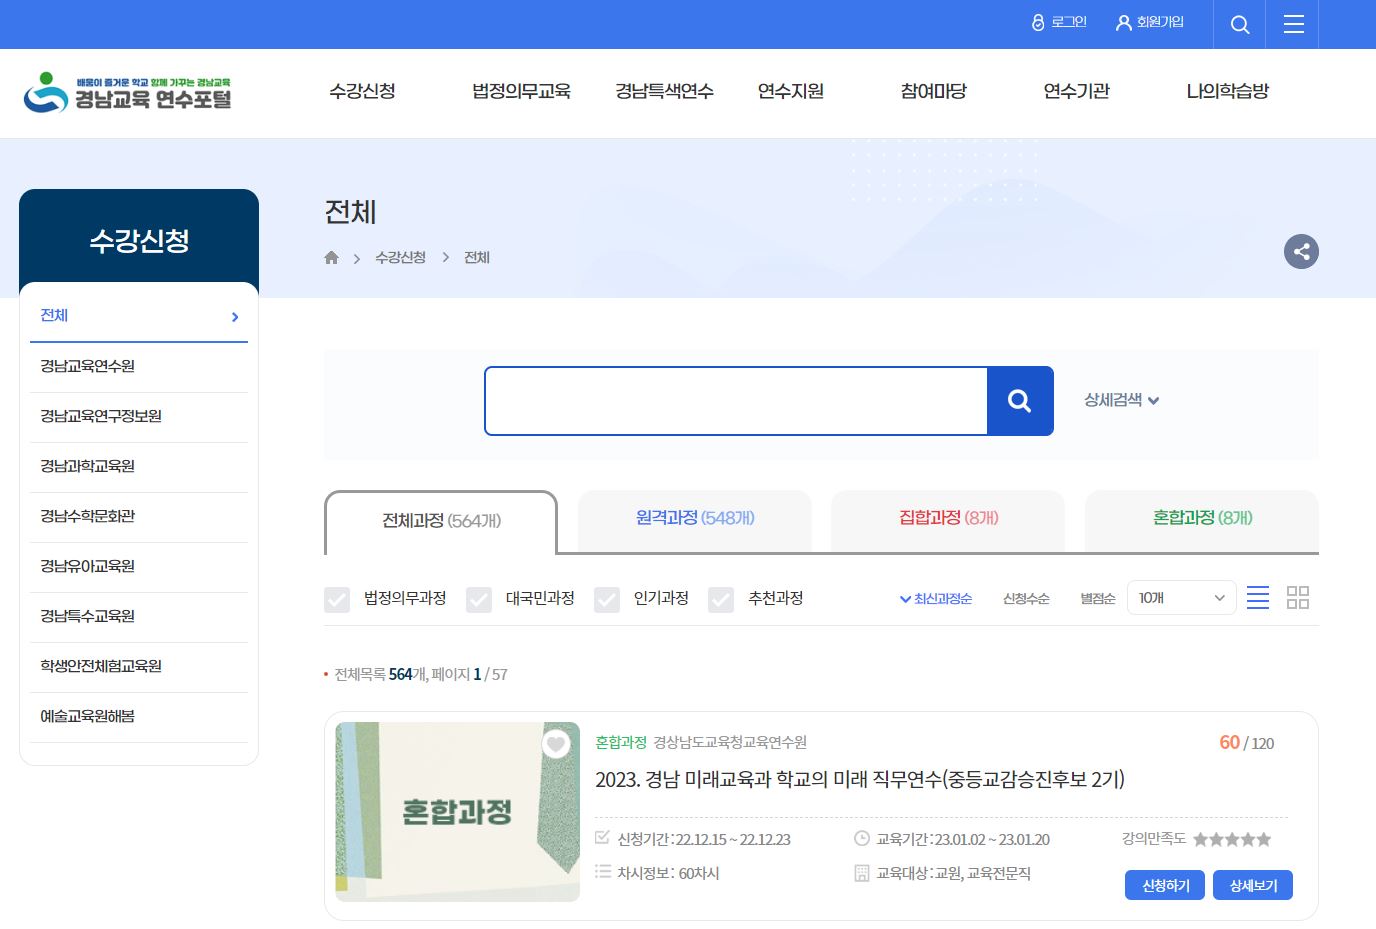Open the 최신과정순 sort order dropdown

pos(935,598)
